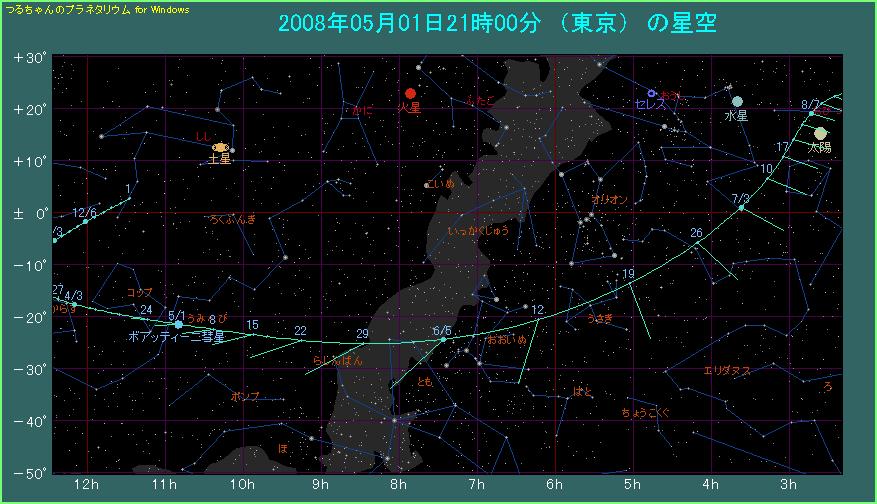
Task: Select the Saturn (土星) ringed planet icon
Action: (220, 147)
